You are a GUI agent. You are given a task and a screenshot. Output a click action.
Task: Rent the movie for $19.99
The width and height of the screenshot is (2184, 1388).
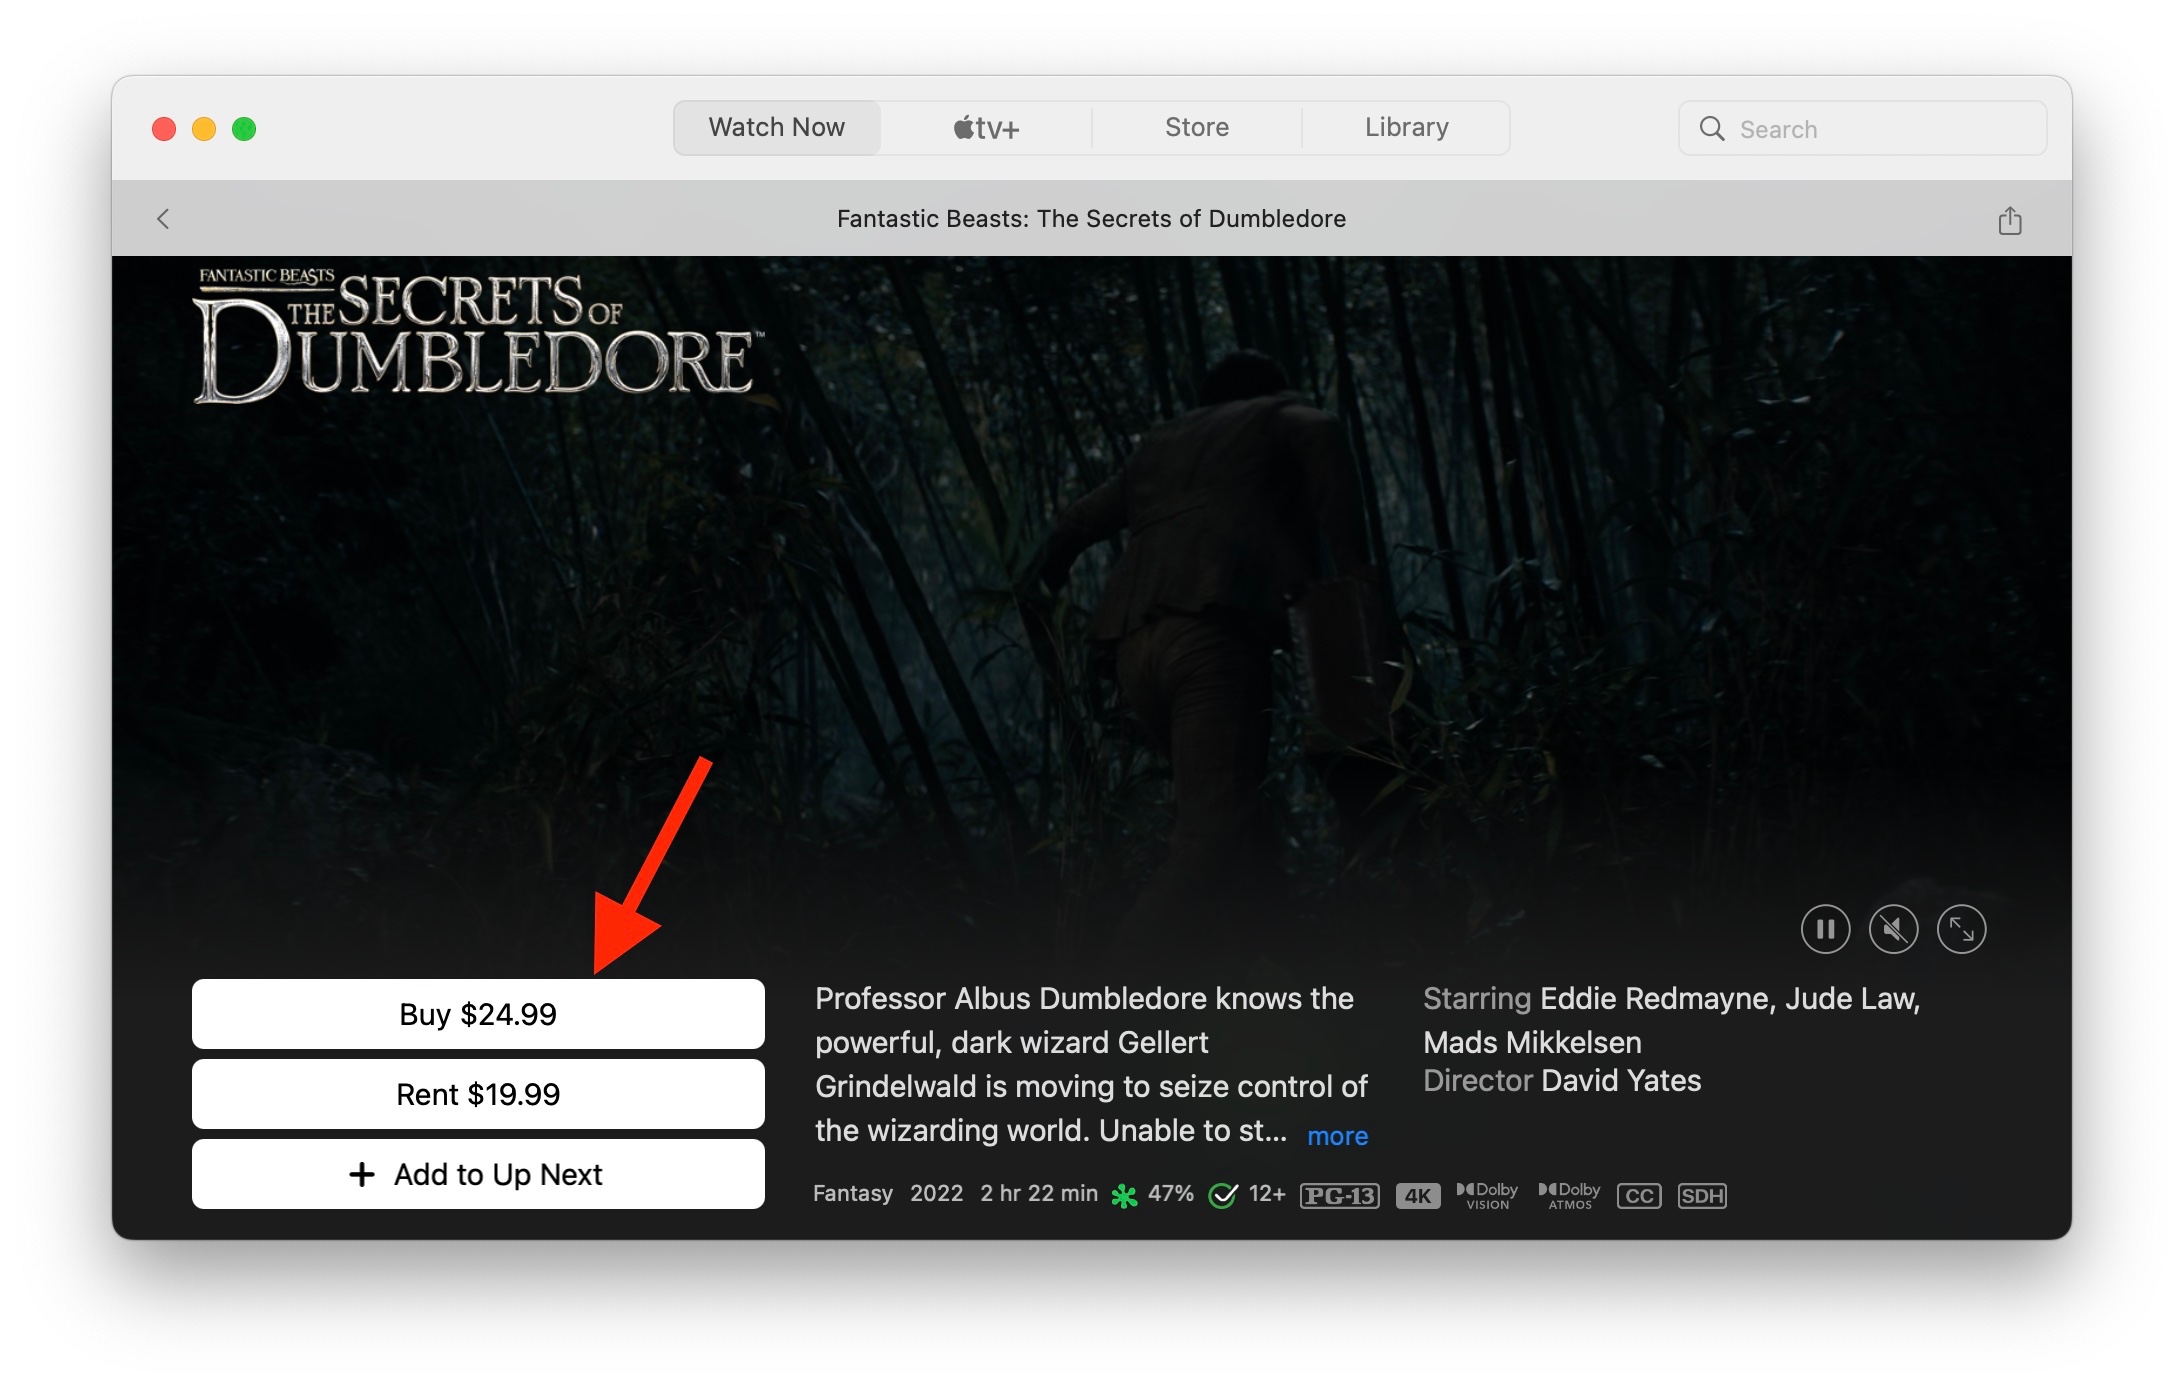coord(478,1094)
